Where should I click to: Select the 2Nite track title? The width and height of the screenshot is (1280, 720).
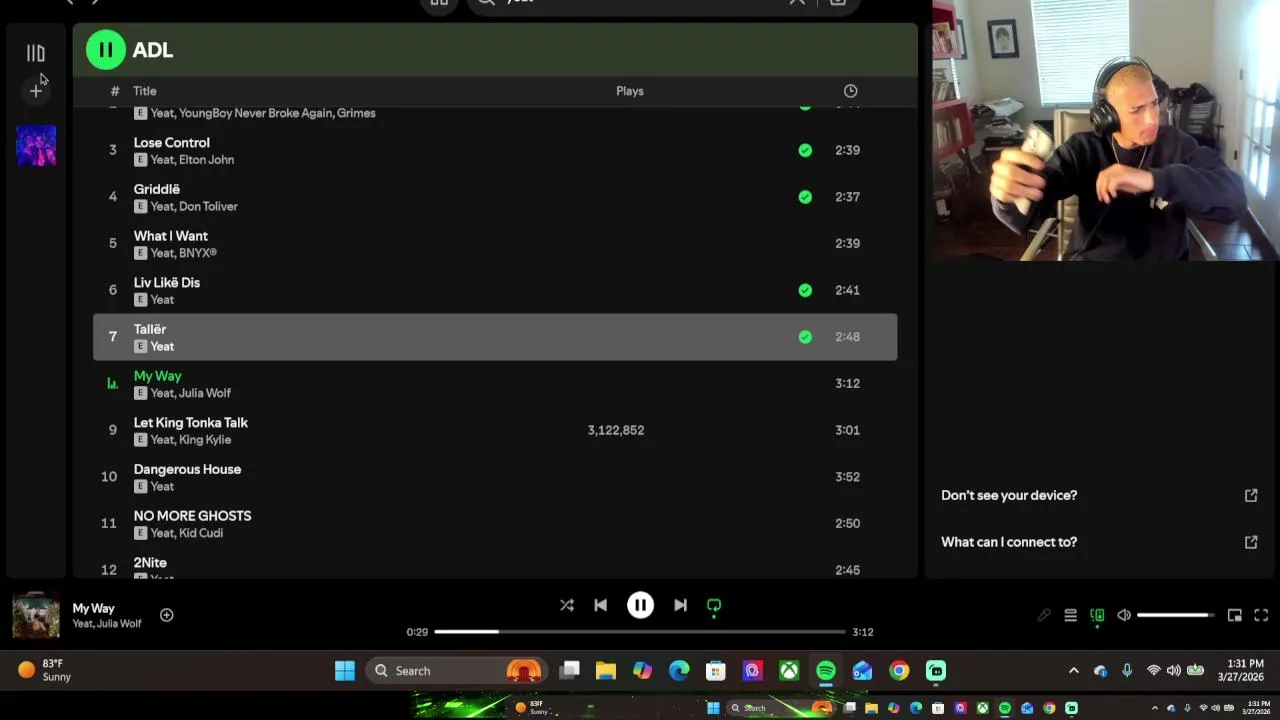click(150, 563)
